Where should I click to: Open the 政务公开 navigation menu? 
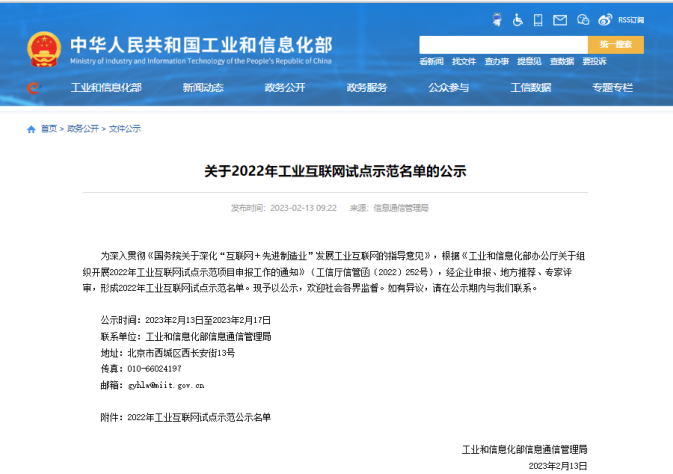[285, 88]
